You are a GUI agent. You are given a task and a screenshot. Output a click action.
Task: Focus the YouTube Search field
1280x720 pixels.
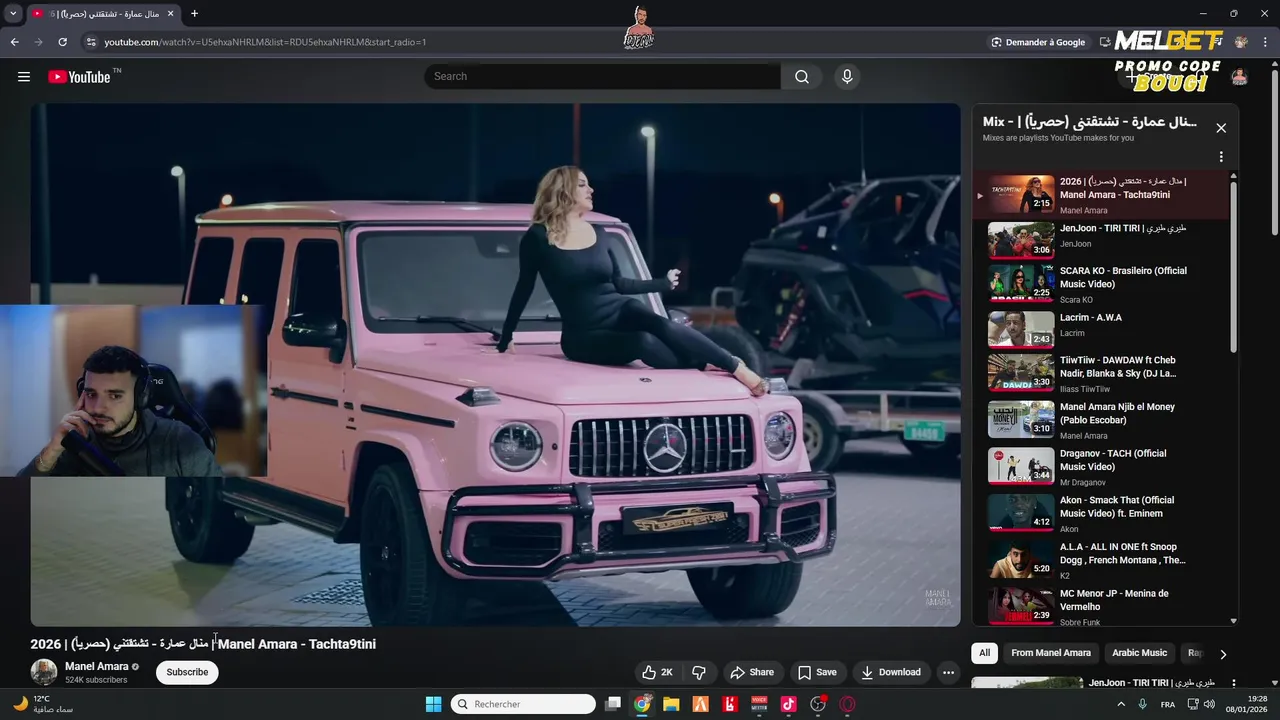[602, 77]
